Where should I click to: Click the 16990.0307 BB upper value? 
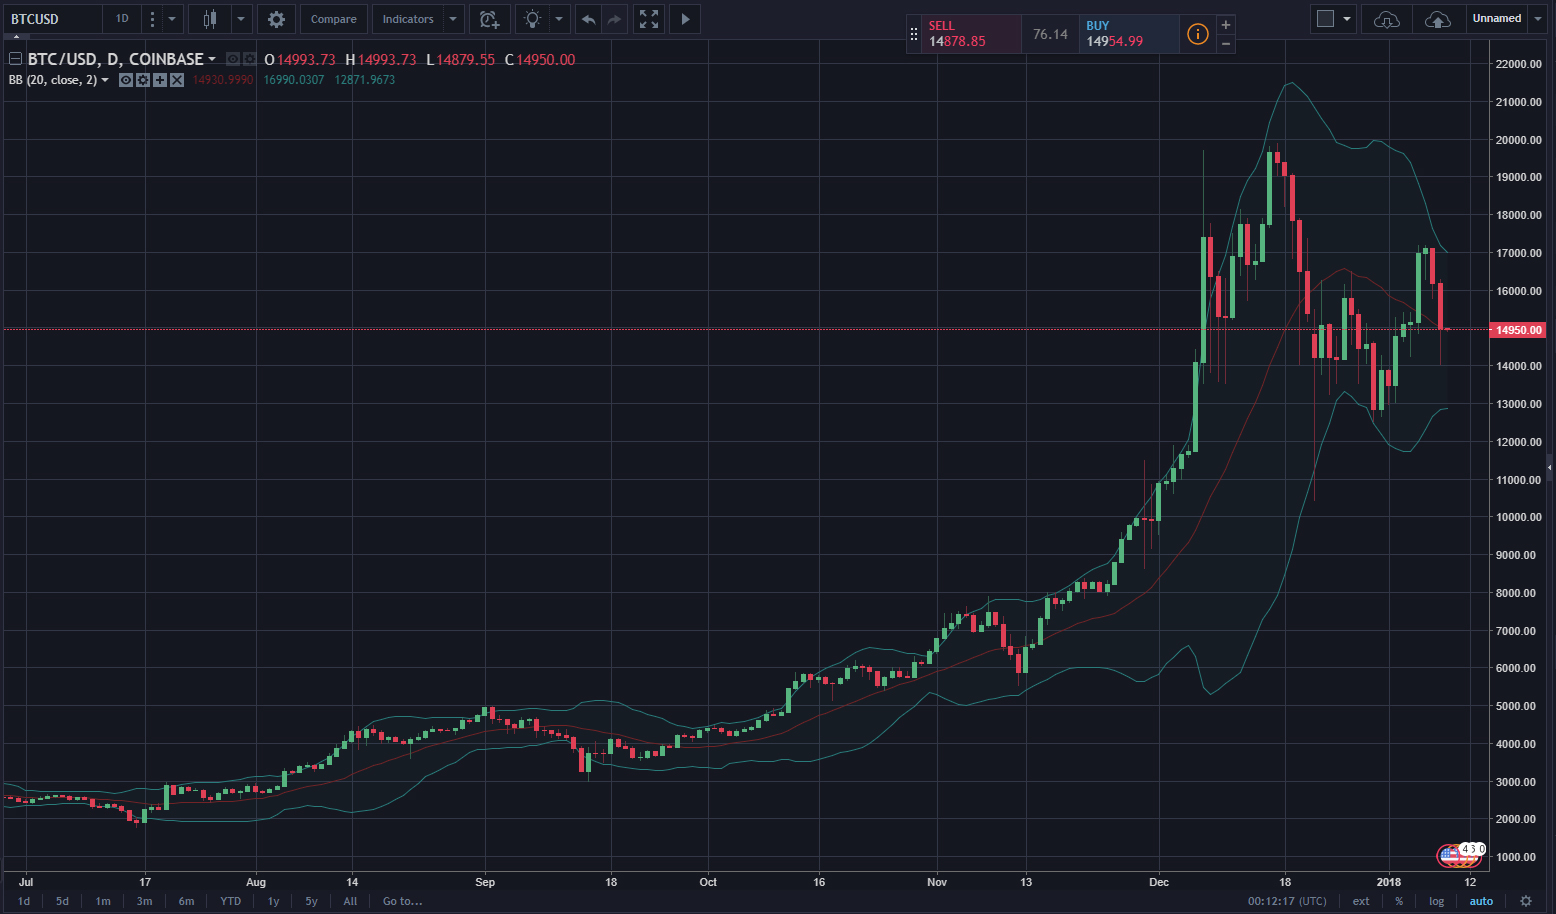(294, 80)
